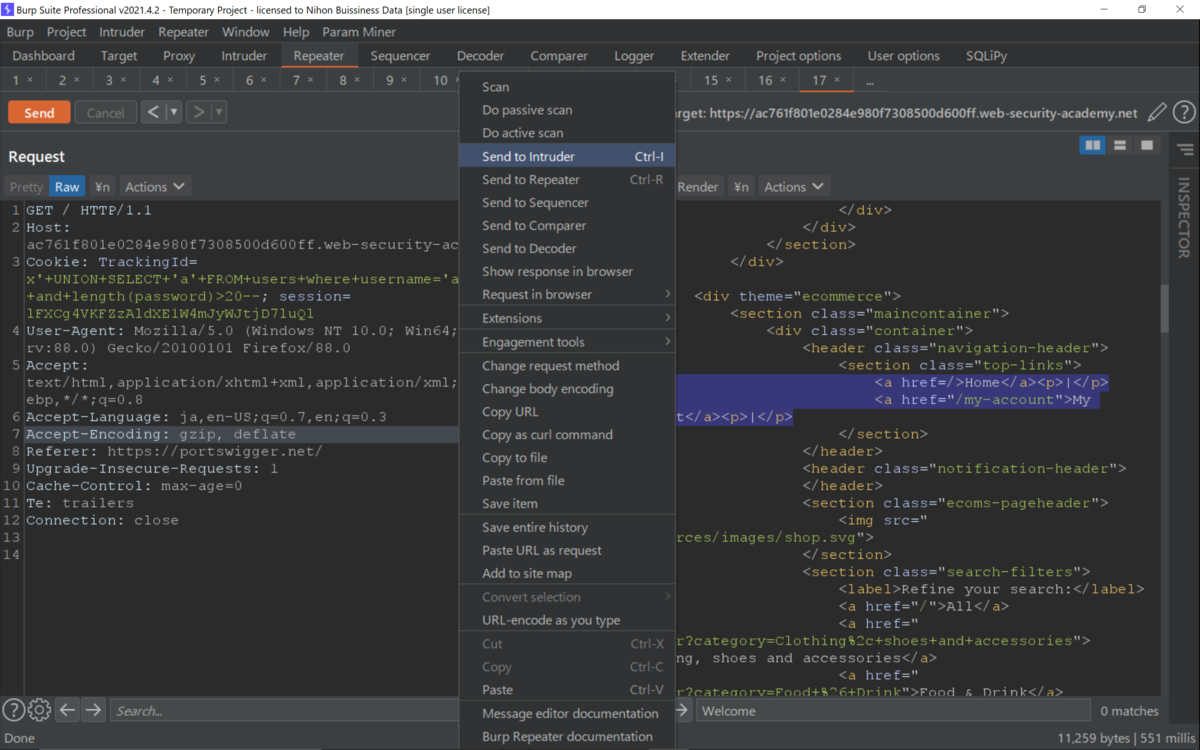This screenshot has width=1200, height=750.
Task: Expand Engagement tools submenu
Action: (x=567, y=342)
